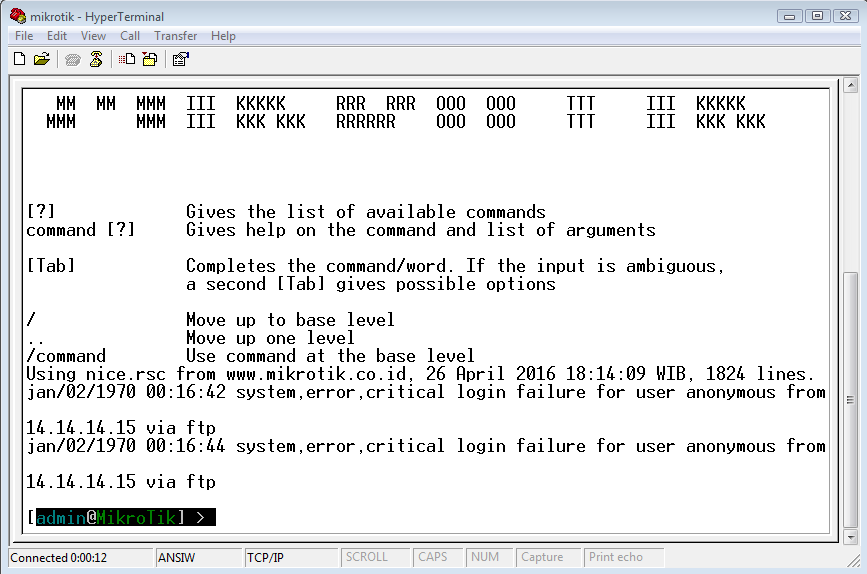This screenshot has height=574, width=867.
Task: Click the Receive file toolbar icon
Action: 150,59
